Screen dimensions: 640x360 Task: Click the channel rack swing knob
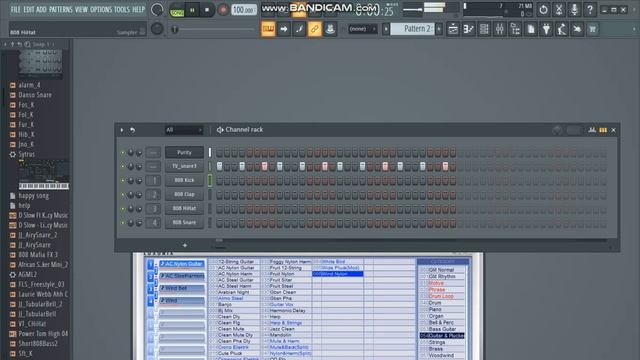pos(557,130)
